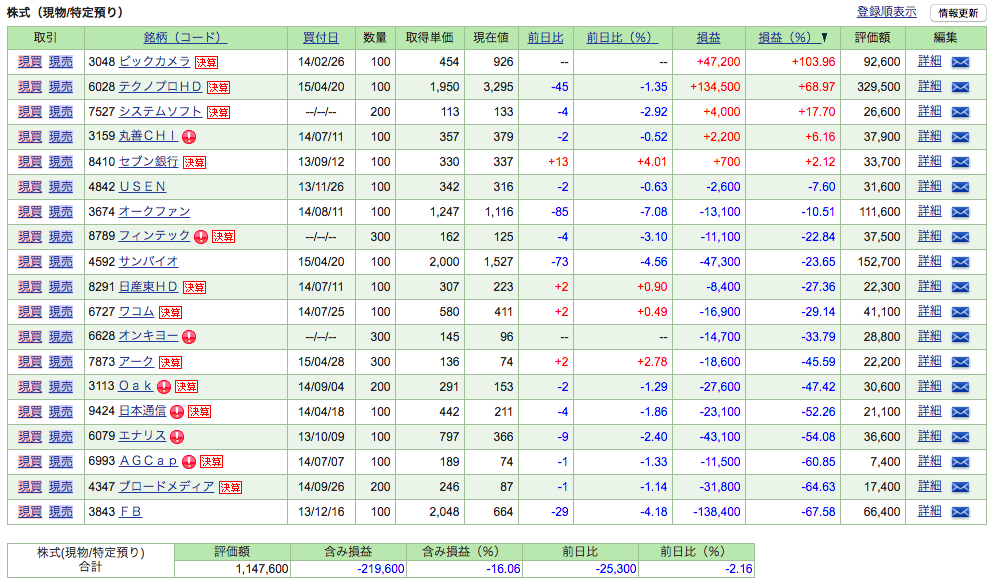Click red alert icon next to AGCap
The height and width of the screenshot is (588, 998).
(x=189, y=462)
